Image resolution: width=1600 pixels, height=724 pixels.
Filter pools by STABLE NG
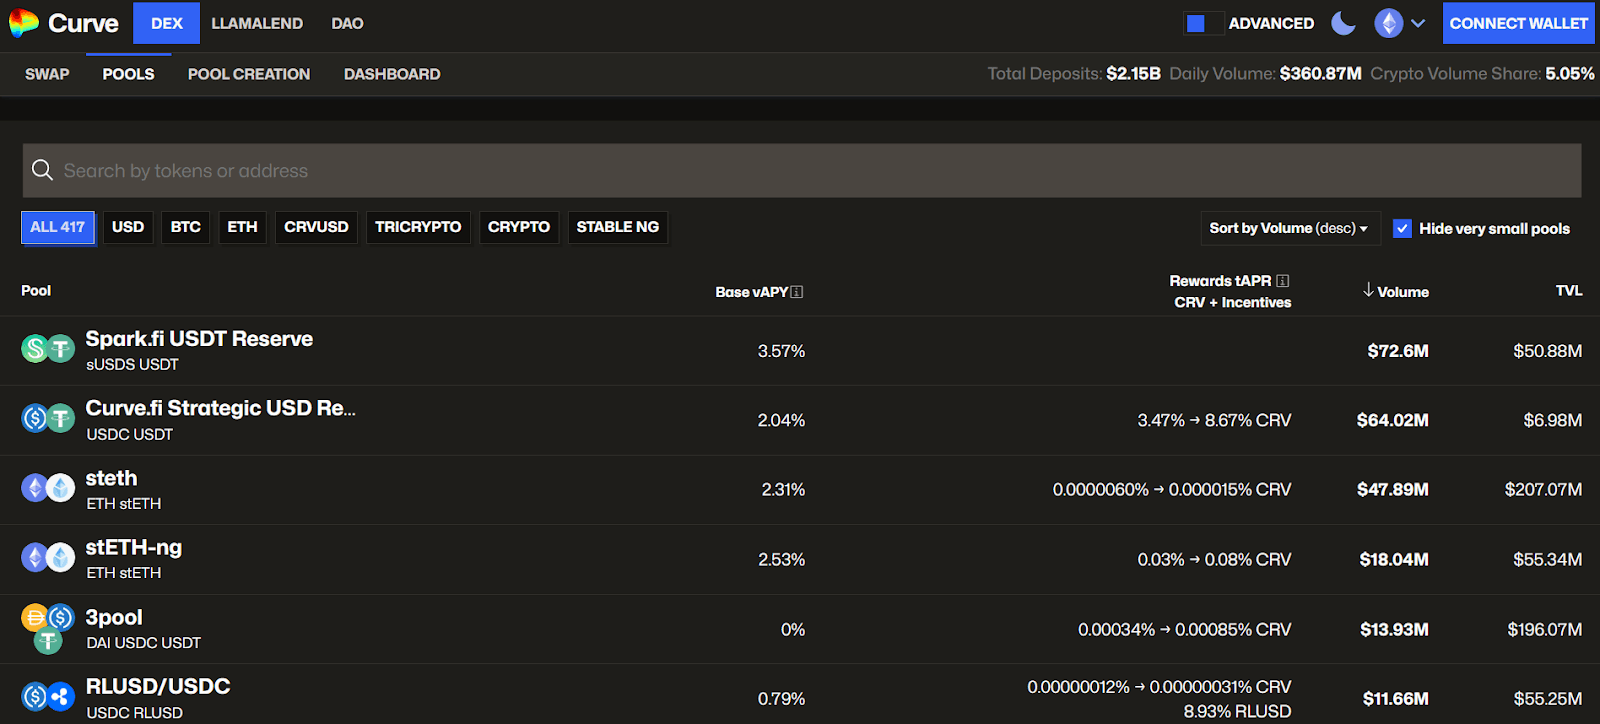(x=618, y=227)
